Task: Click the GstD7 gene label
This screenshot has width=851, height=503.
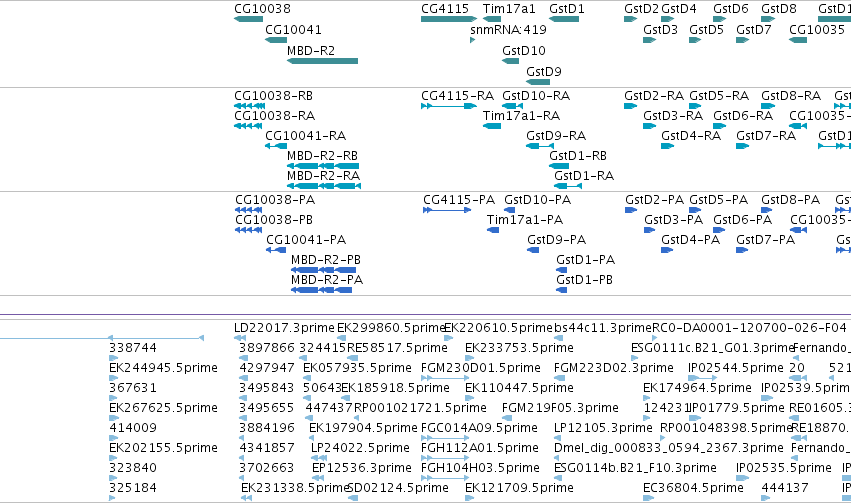Action: [x=753, y=29]
